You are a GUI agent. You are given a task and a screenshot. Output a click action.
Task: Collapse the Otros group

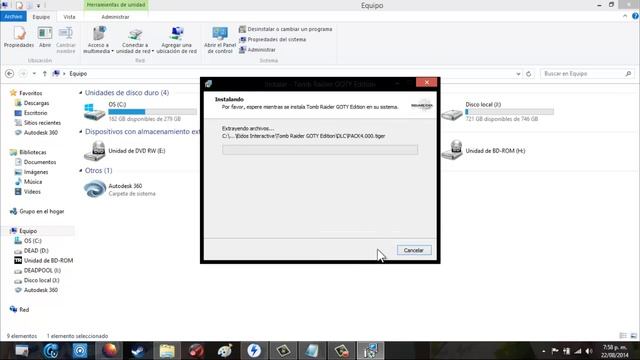(x=80, y=171)
